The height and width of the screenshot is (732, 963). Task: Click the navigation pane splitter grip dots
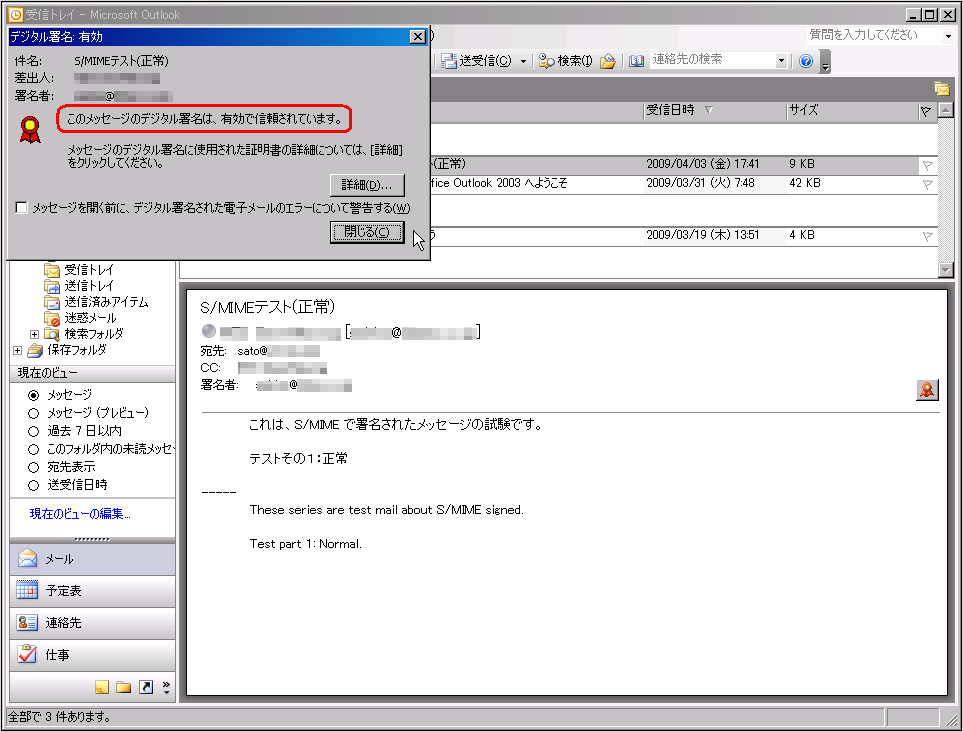(x=92, y=539)
